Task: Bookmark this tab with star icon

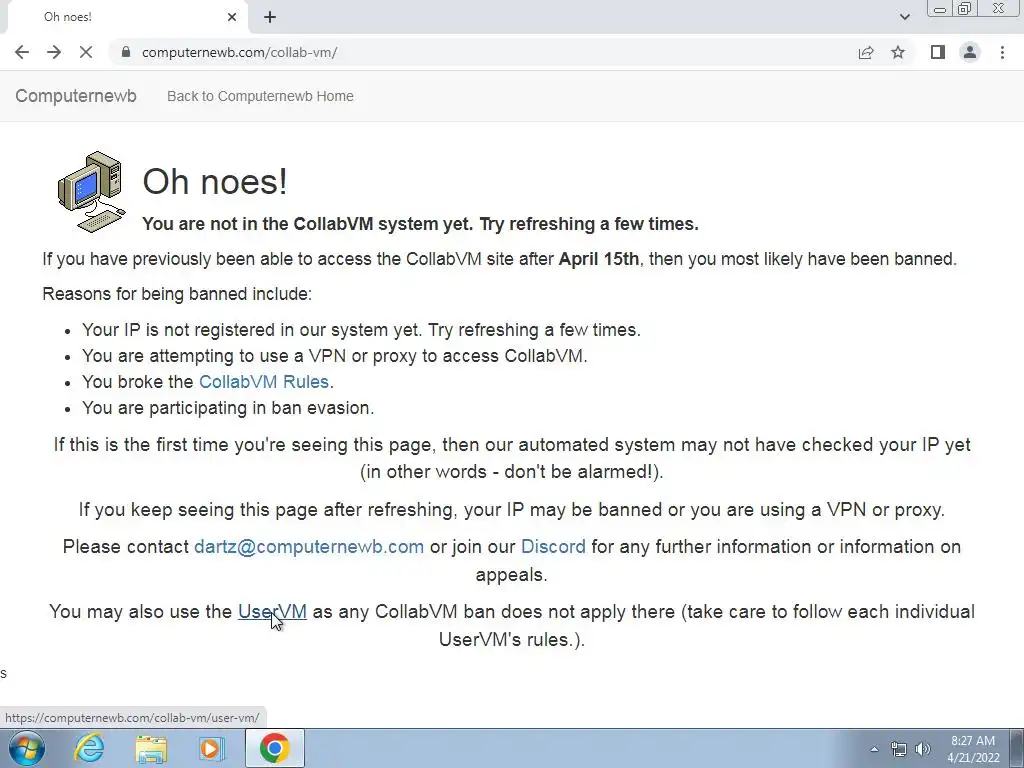Action: click(x=898, y=52)
